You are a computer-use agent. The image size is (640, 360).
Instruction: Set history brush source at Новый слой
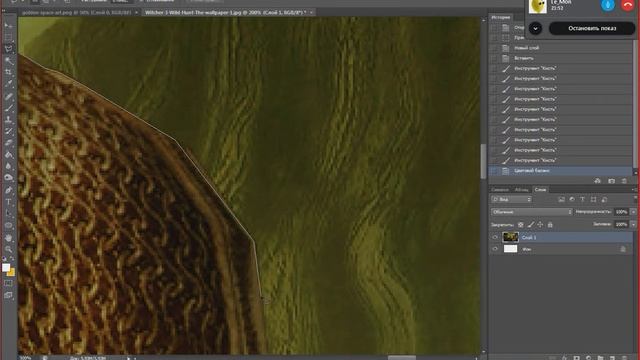pos(494,48)
